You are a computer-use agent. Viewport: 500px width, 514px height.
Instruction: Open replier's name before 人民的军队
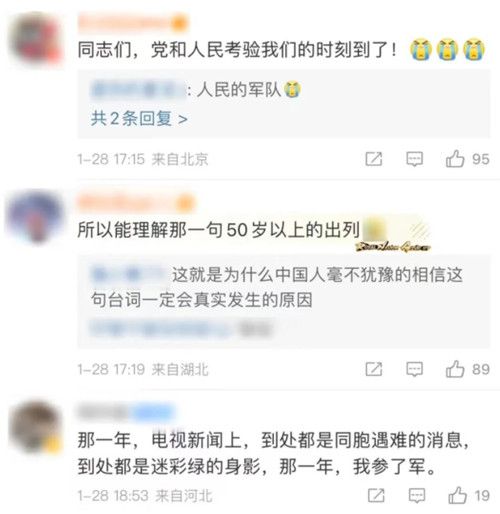(138, 89)
